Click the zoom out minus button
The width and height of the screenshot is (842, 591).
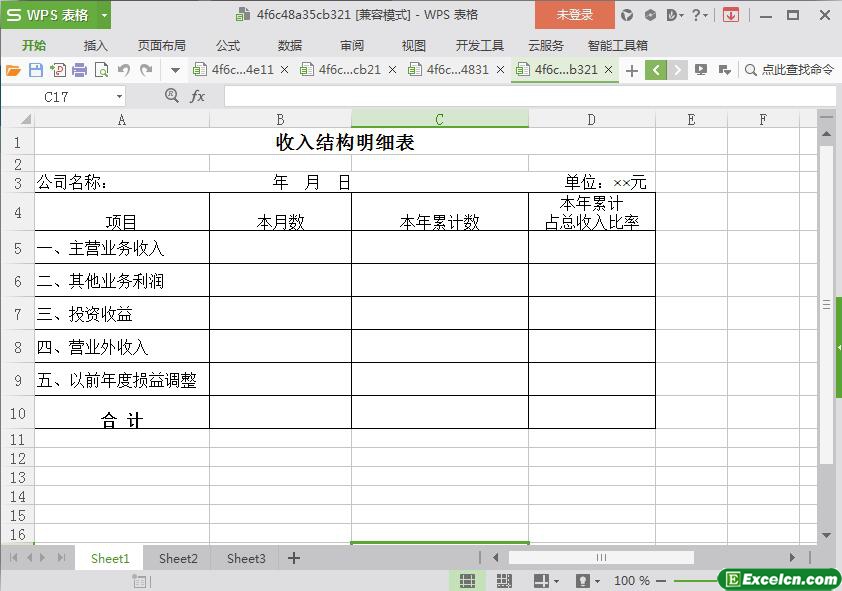click(661, 581)
